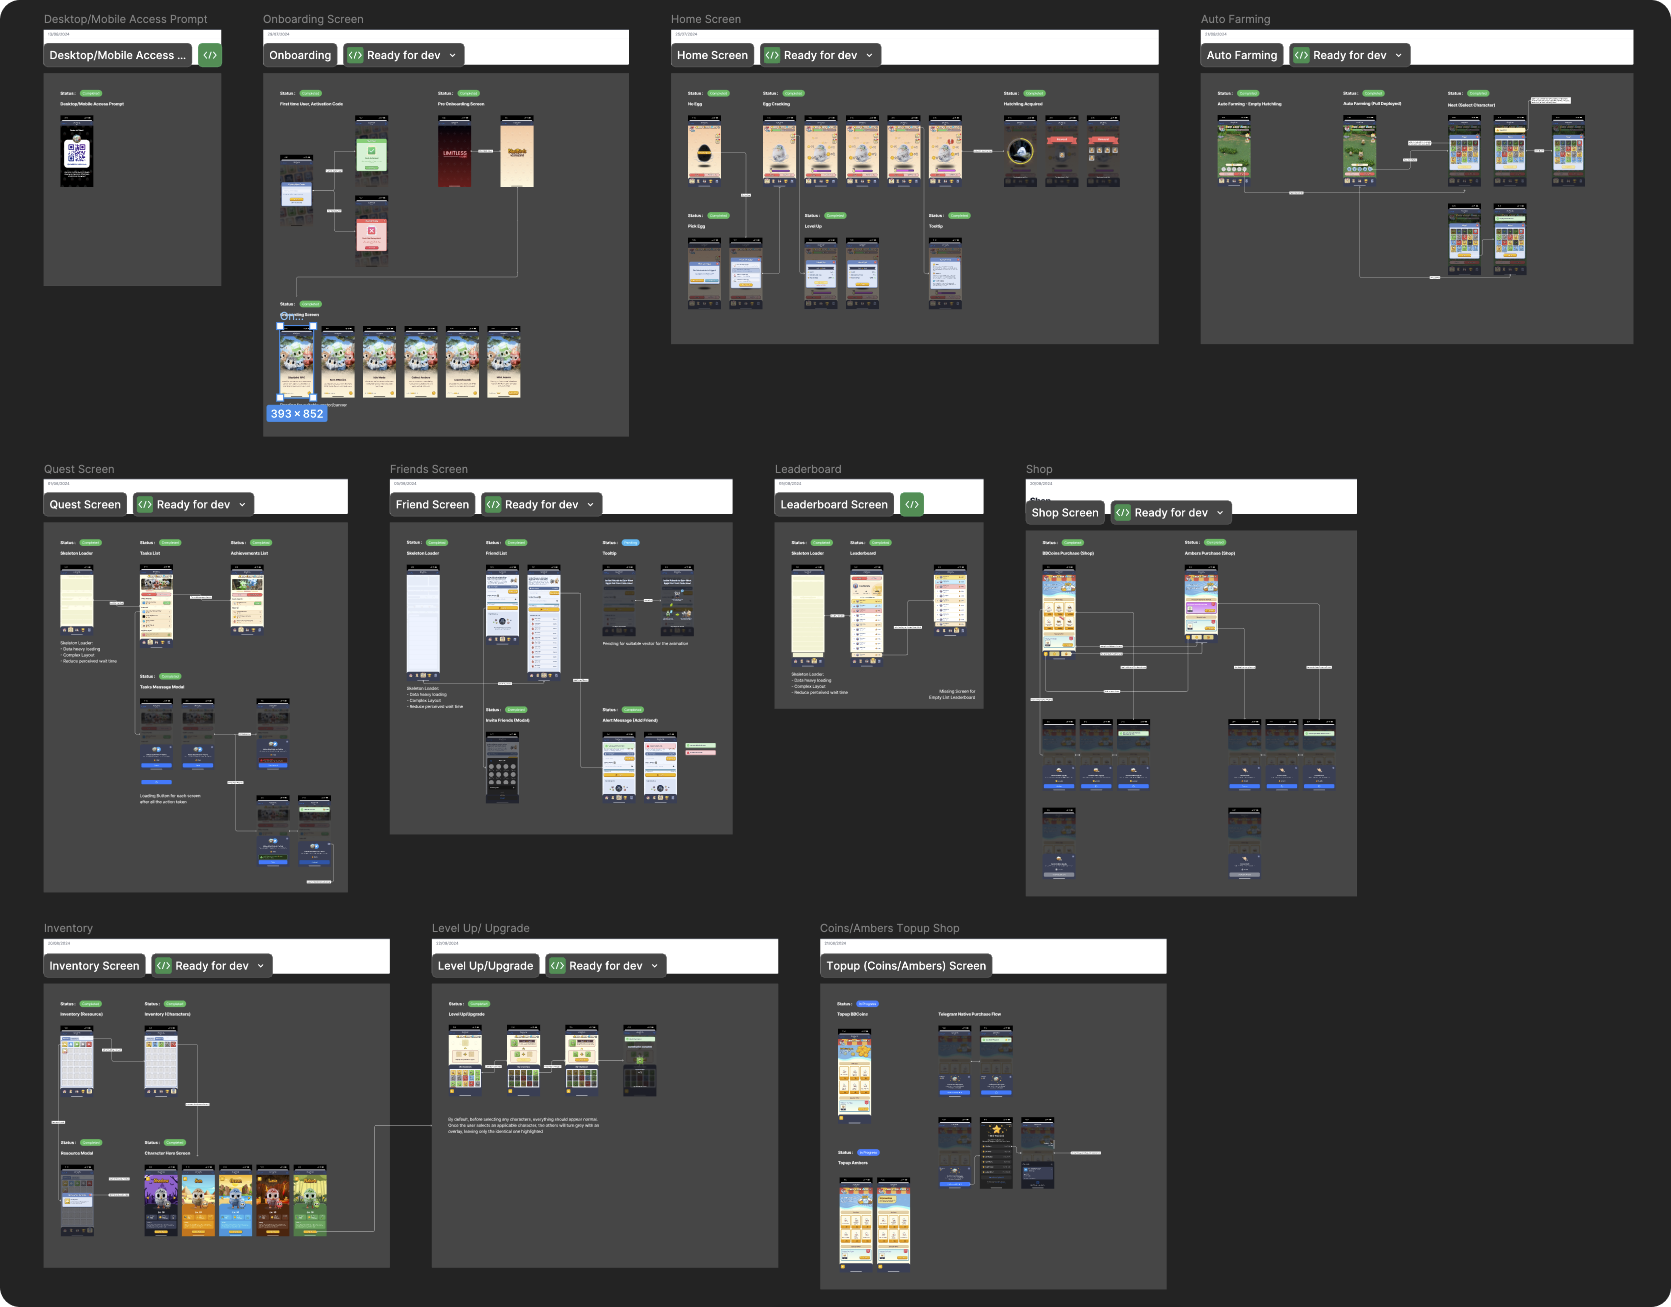
Task: Click the 'Onboarding Screen' canvas title
Action: 313,19
